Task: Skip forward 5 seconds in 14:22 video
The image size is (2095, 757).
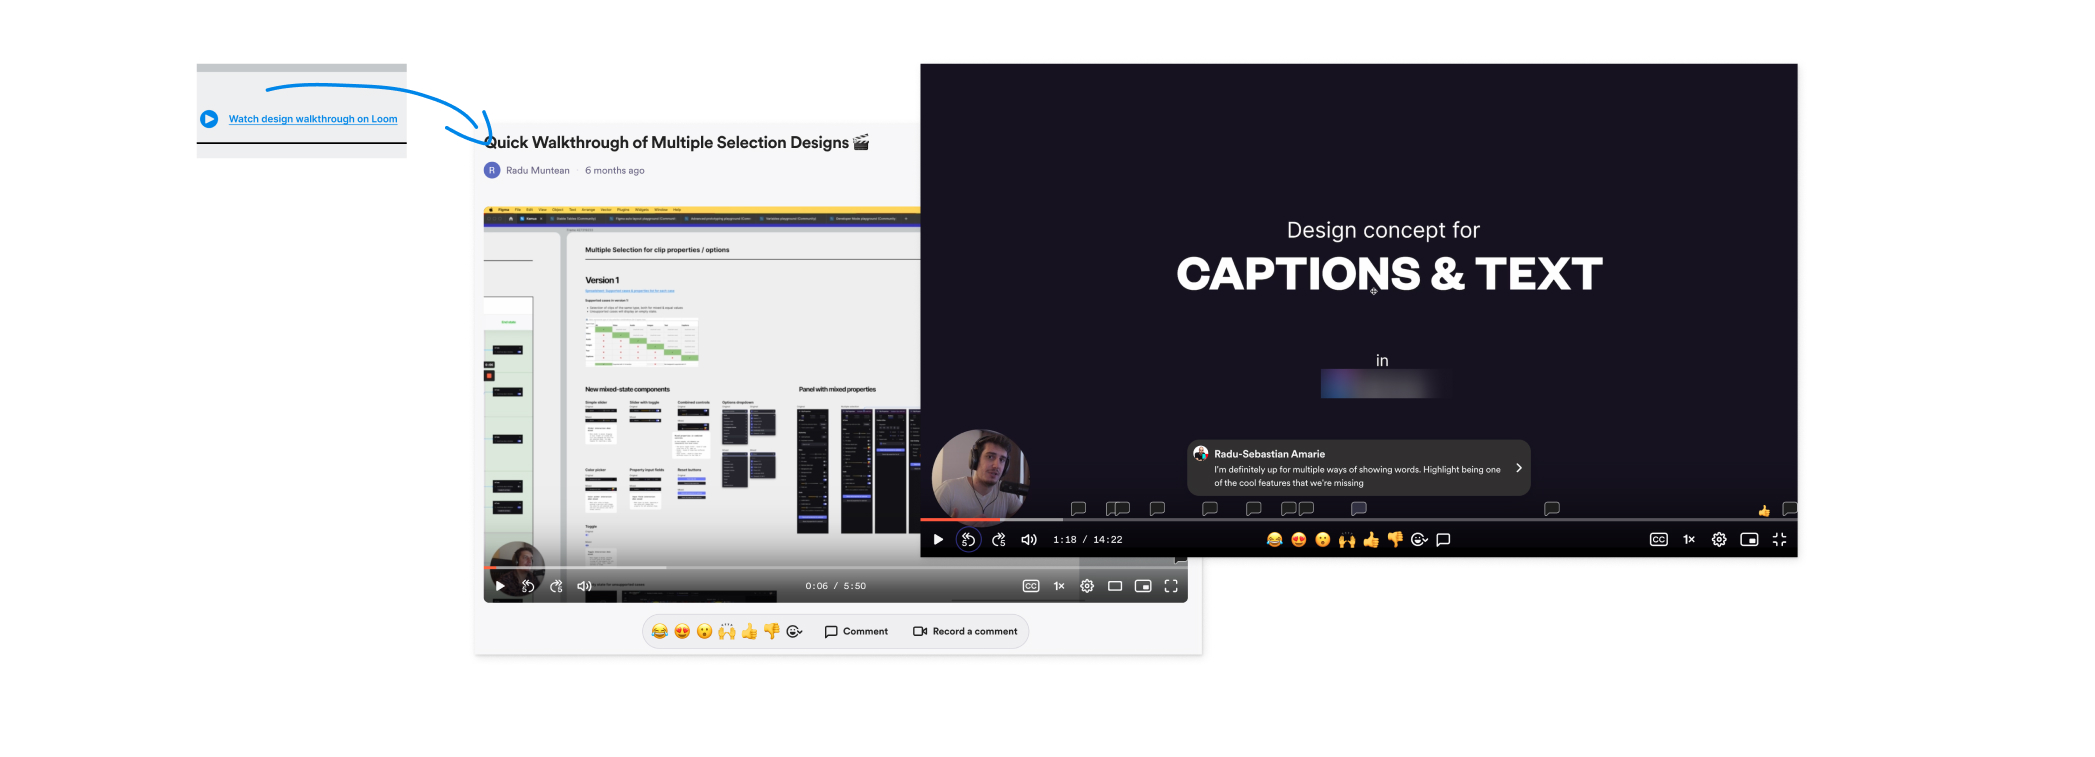Action: point(998,540)
